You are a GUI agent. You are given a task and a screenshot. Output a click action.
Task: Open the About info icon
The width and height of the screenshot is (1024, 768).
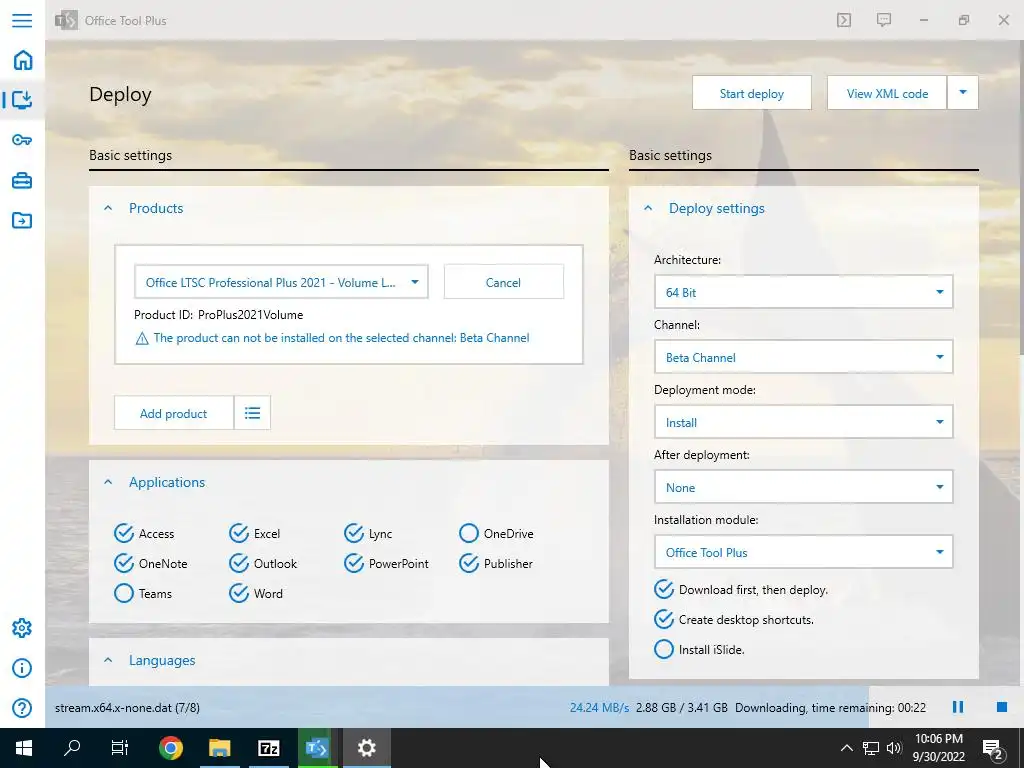[x=22, y=668]
